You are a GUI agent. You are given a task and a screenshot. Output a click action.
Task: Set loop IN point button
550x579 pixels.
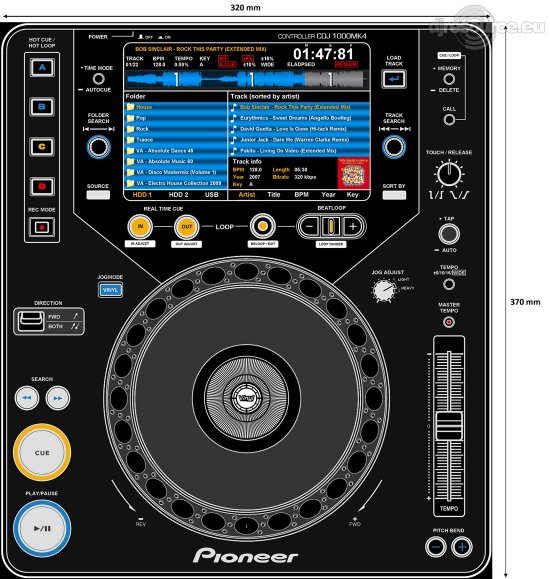coord(140,226)
